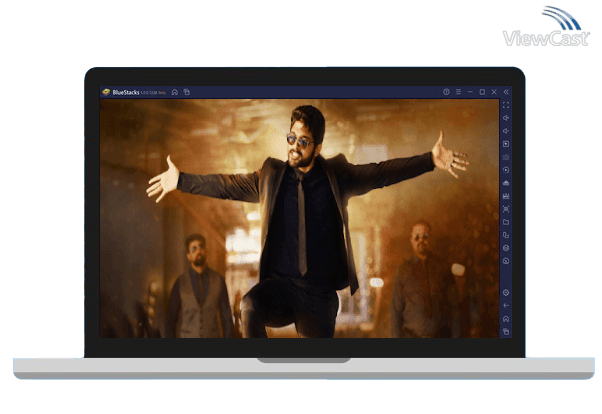
Task: Click the playing video in BlueStacks
Action: pyautogui.click(x=299, y=219)
